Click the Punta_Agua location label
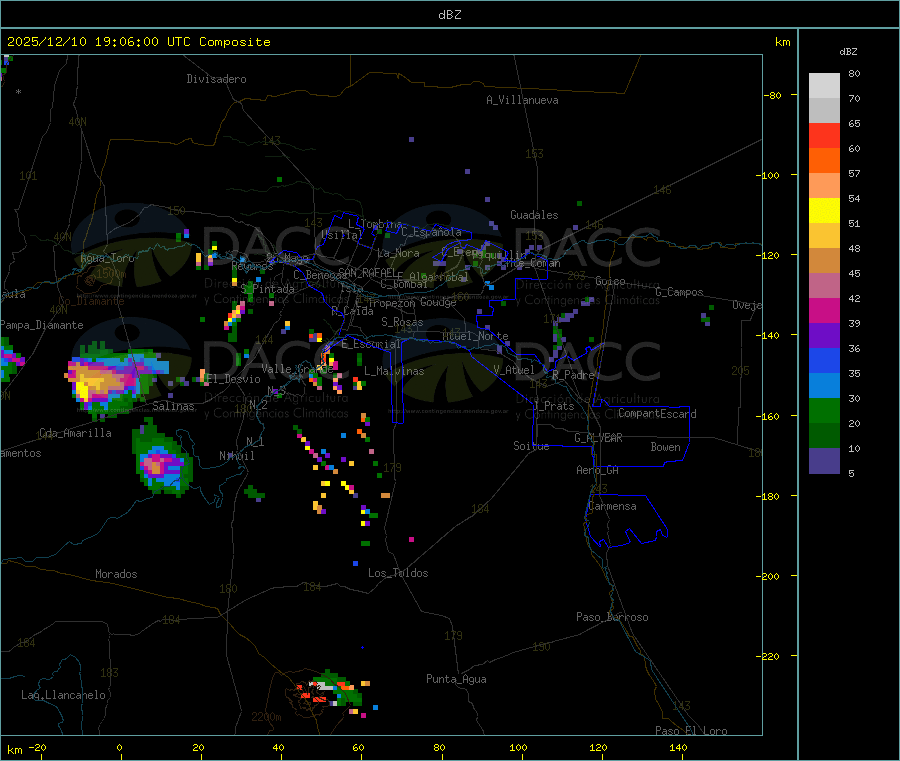 click(x=456, y=679)
